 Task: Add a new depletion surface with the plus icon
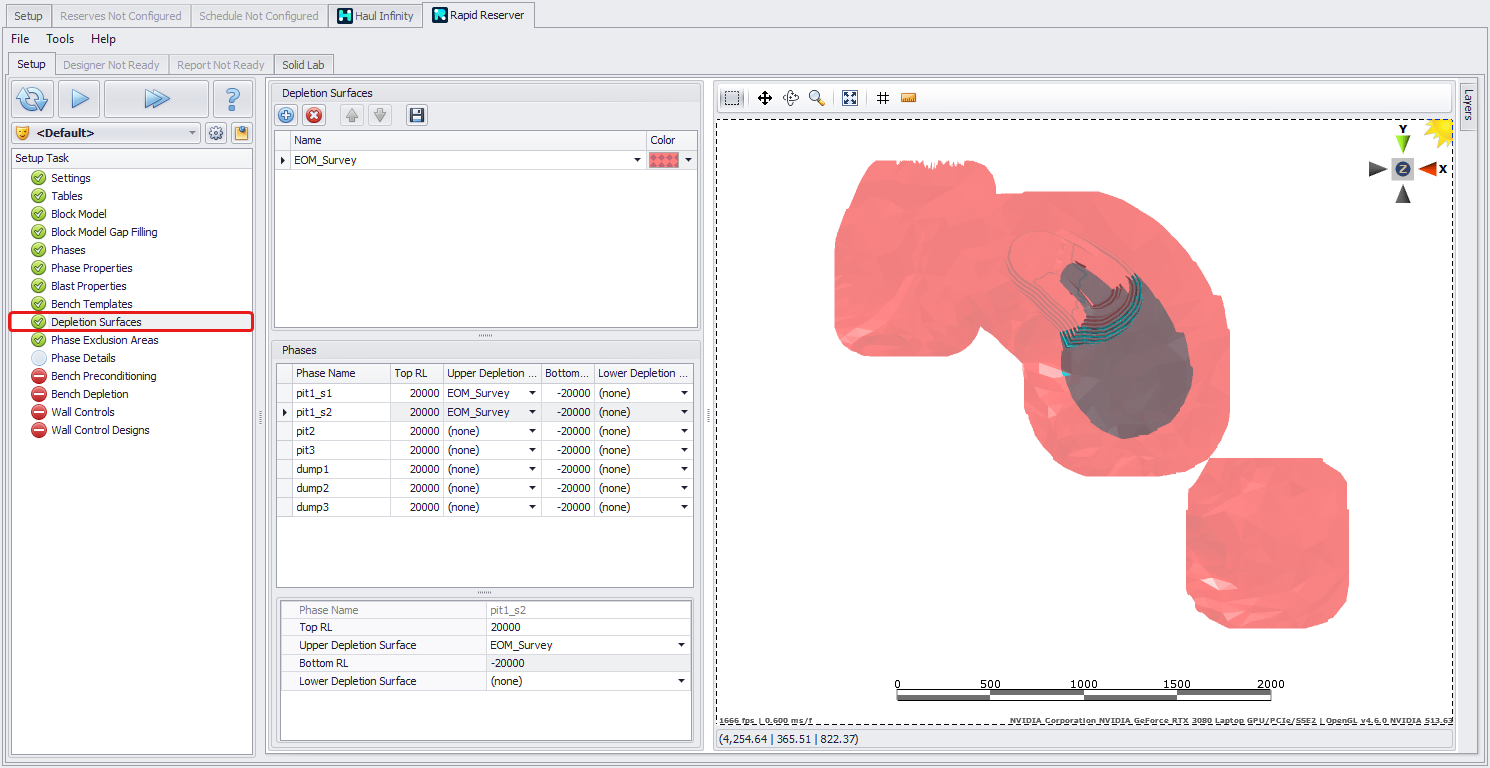(287, 115)
